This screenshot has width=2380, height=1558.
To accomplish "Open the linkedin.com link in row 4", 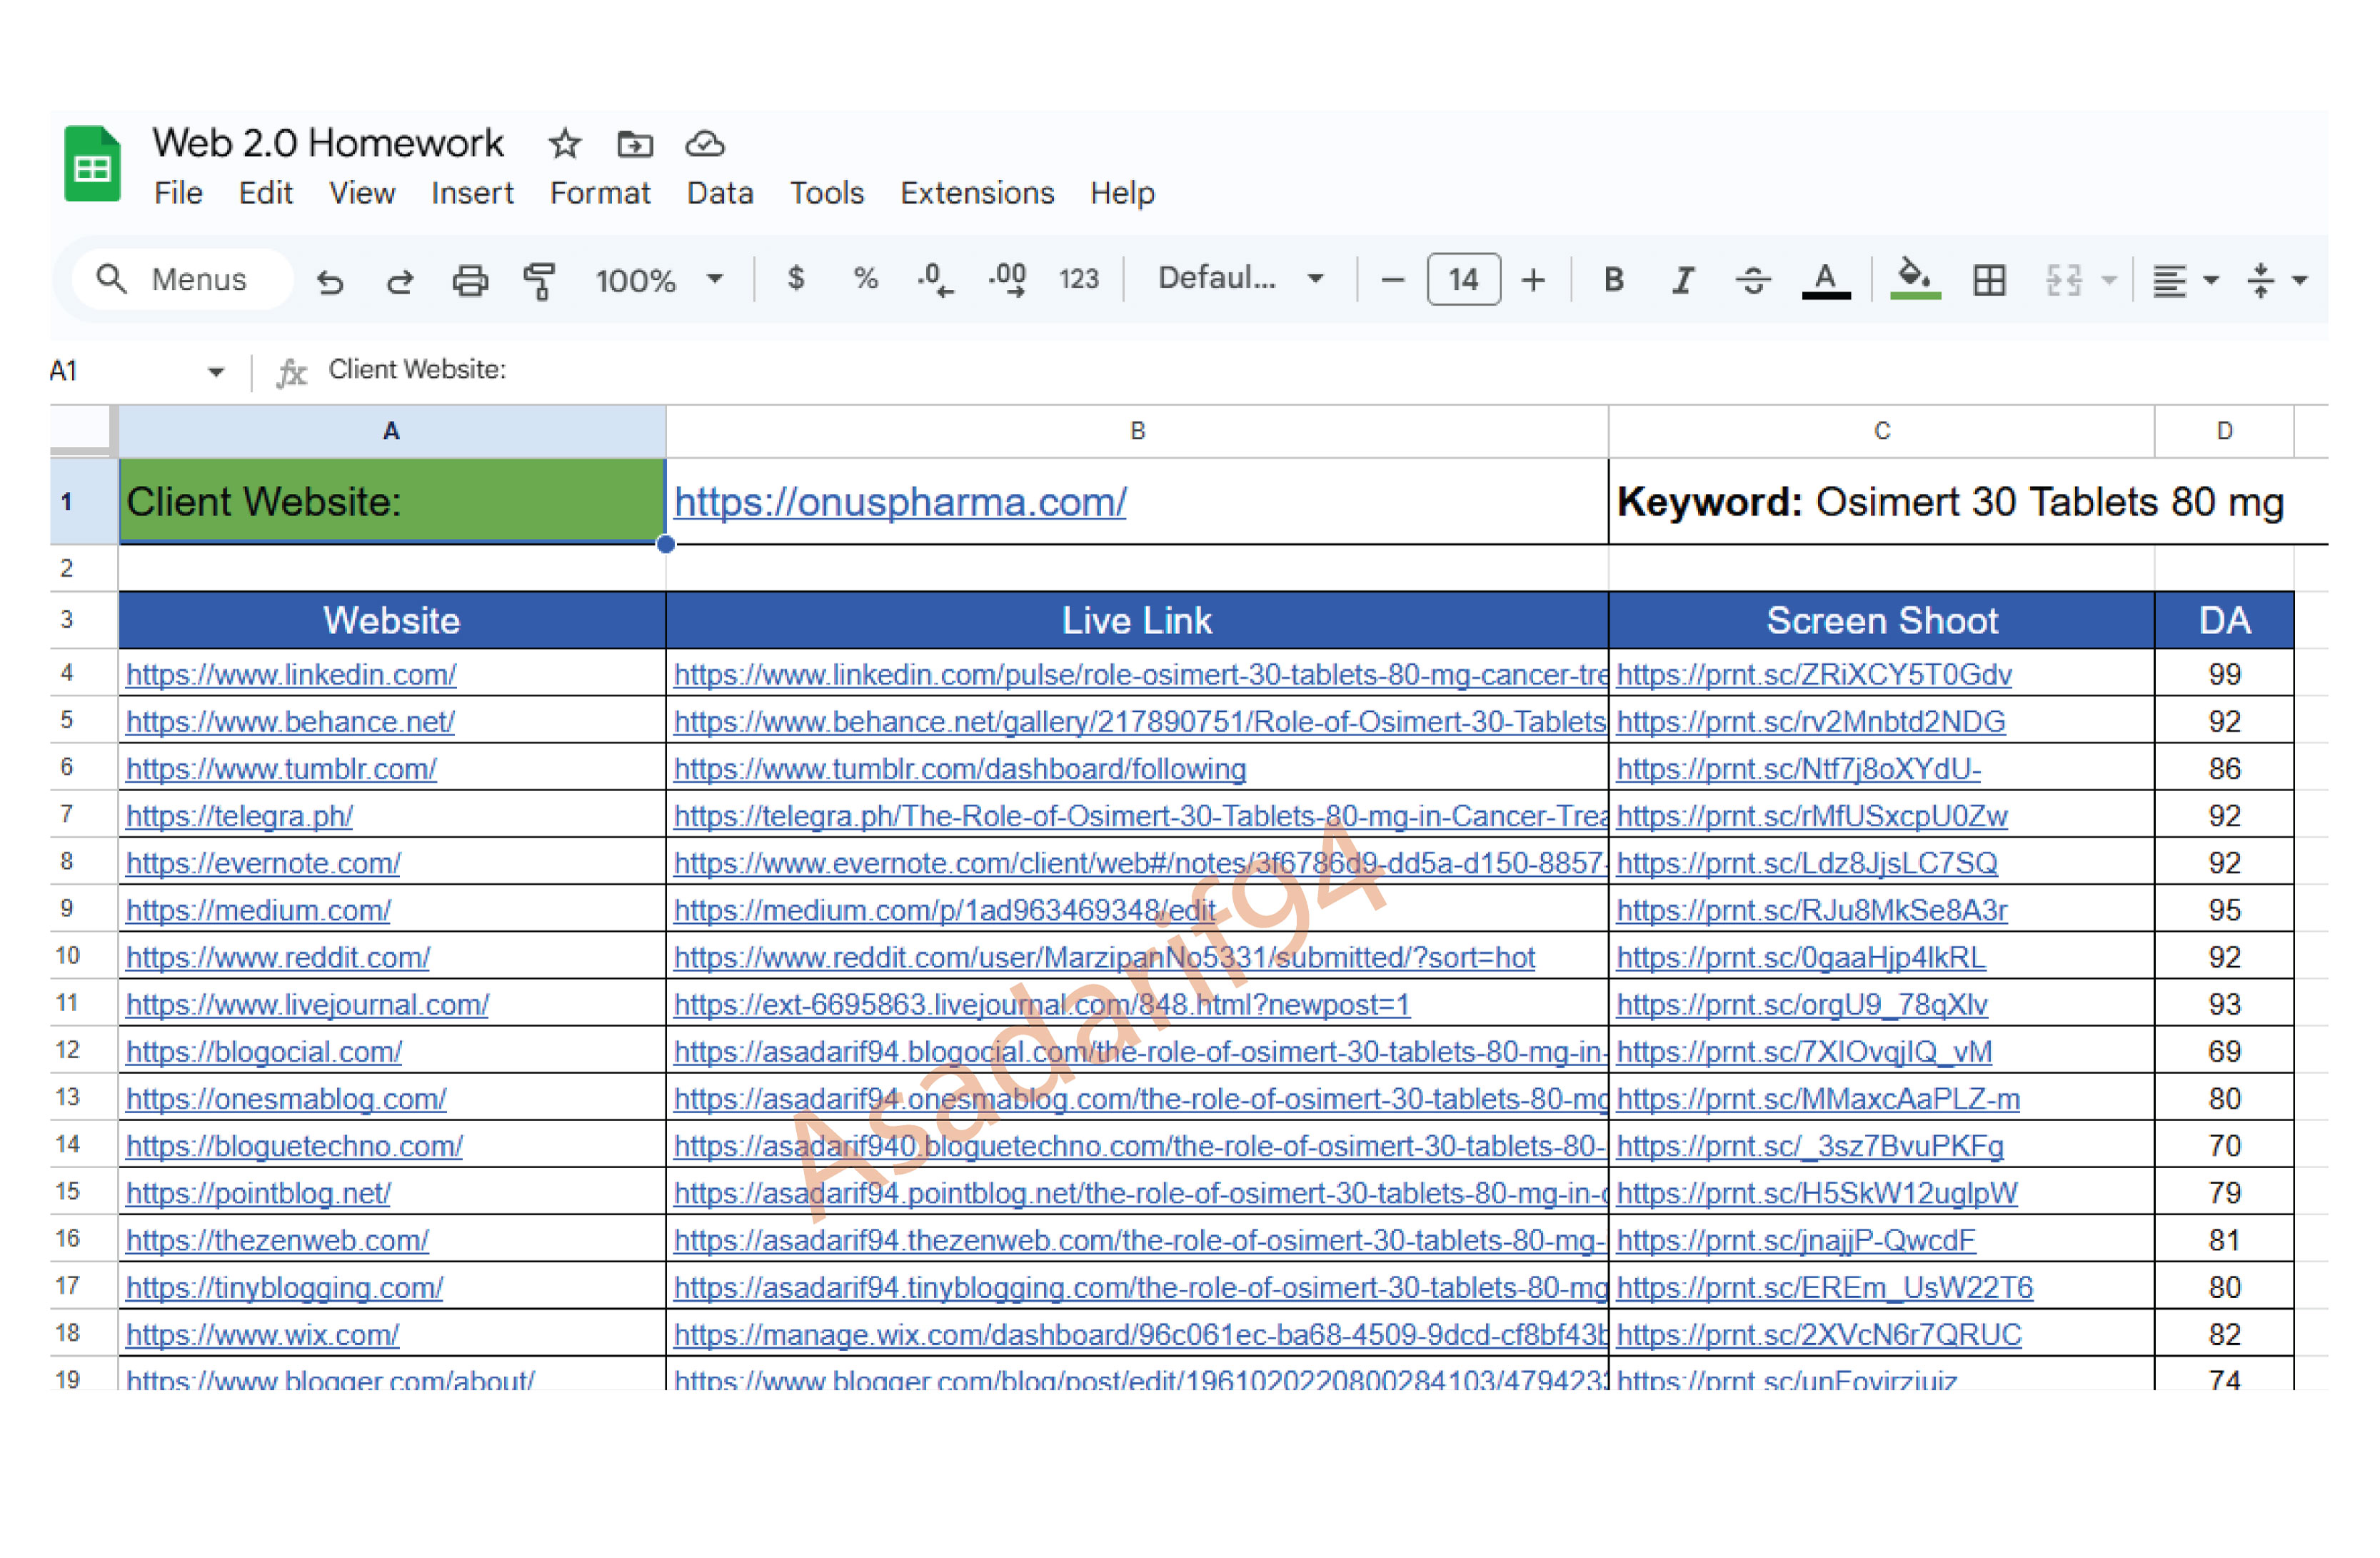I will pos(291,674).
